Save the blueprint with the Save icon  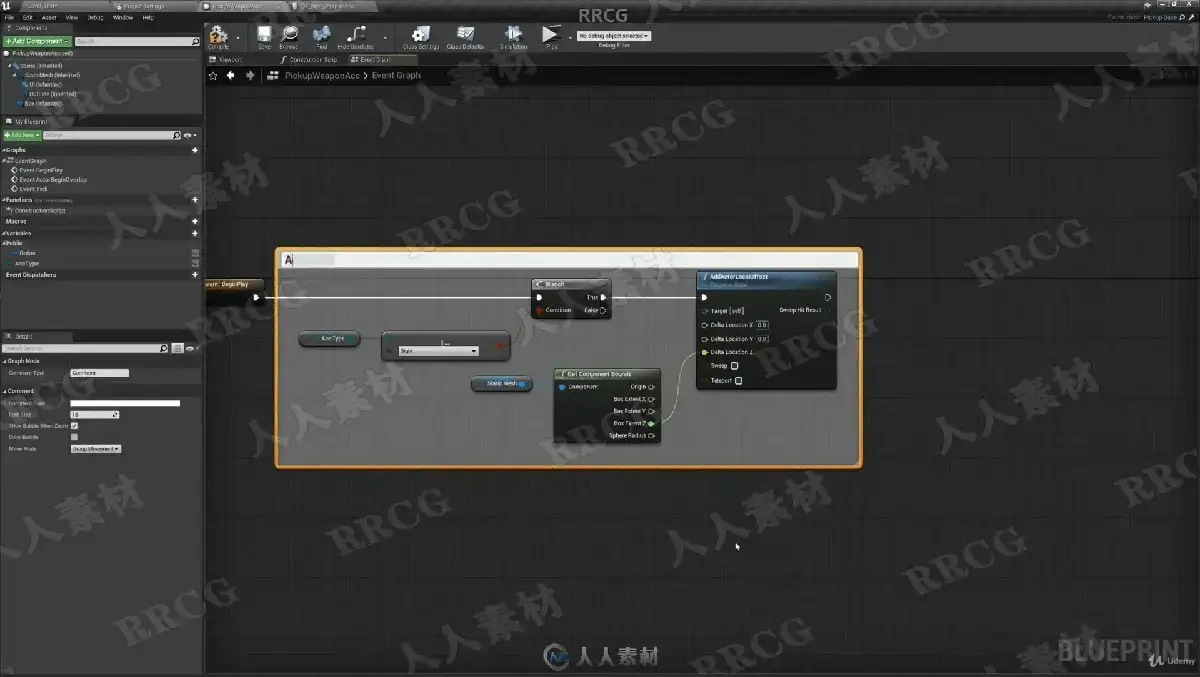click(264, 37)
